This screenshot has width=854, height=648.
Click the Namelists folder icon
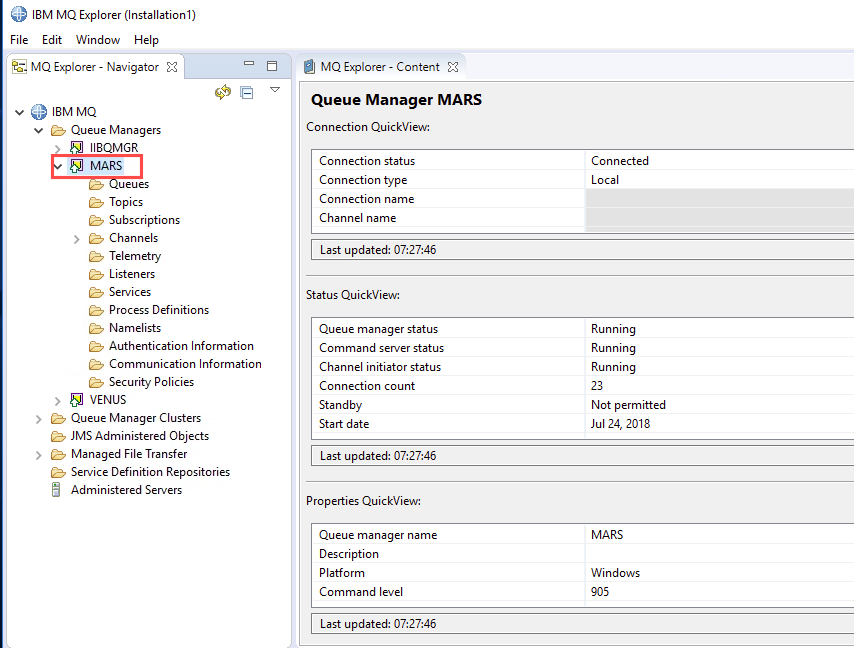click(x=96, y=328)
